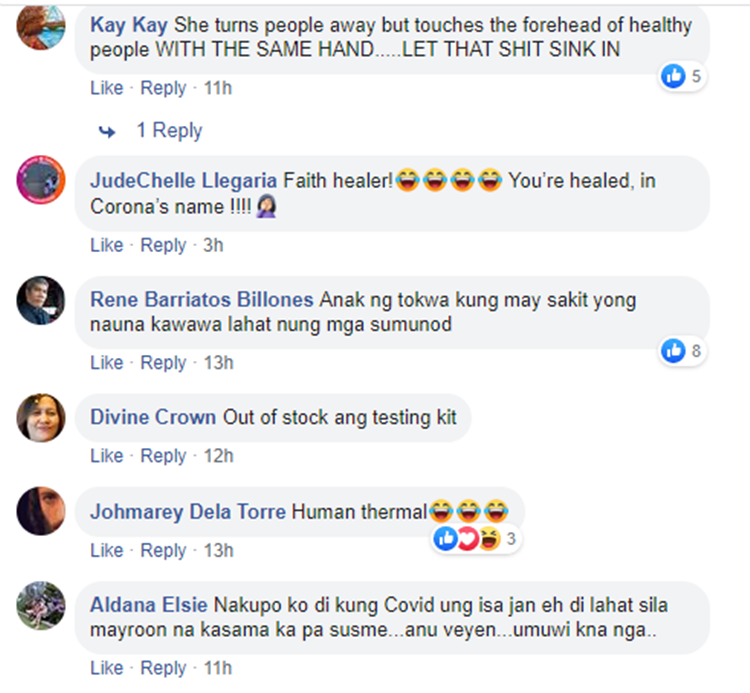
Task: Open the Rene Barriatos Billones profile name link
Action: 202,300
